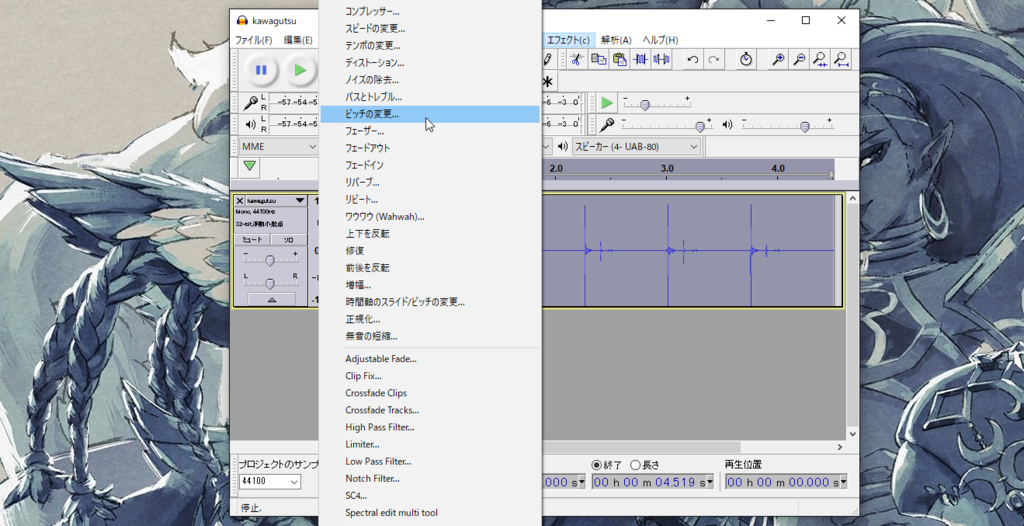Open the 解析(A) menu
This screenshot has width=1024, height=526.
click(x=616, y=40)
